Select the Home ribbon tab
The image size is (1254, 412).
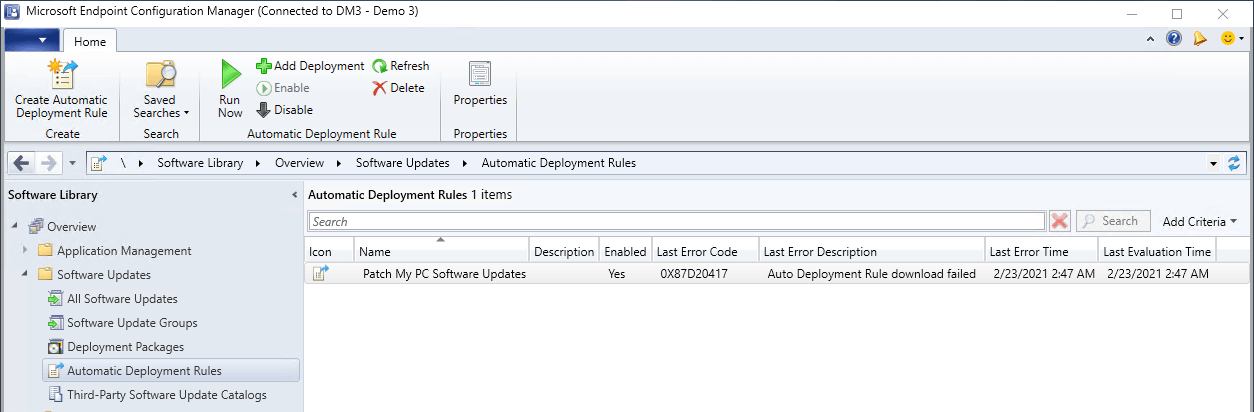pos(90,41)
